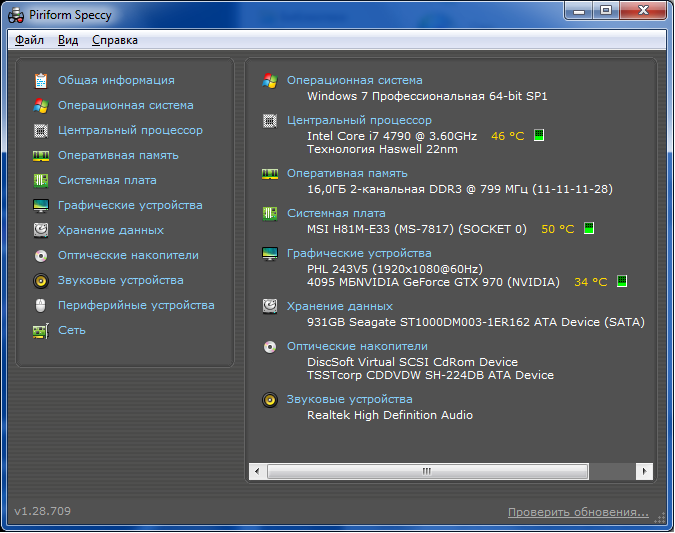This screenshot has width=675, height=533.
Task: Click the optical disc icon in the sidebar
Action: click(41, 256)
